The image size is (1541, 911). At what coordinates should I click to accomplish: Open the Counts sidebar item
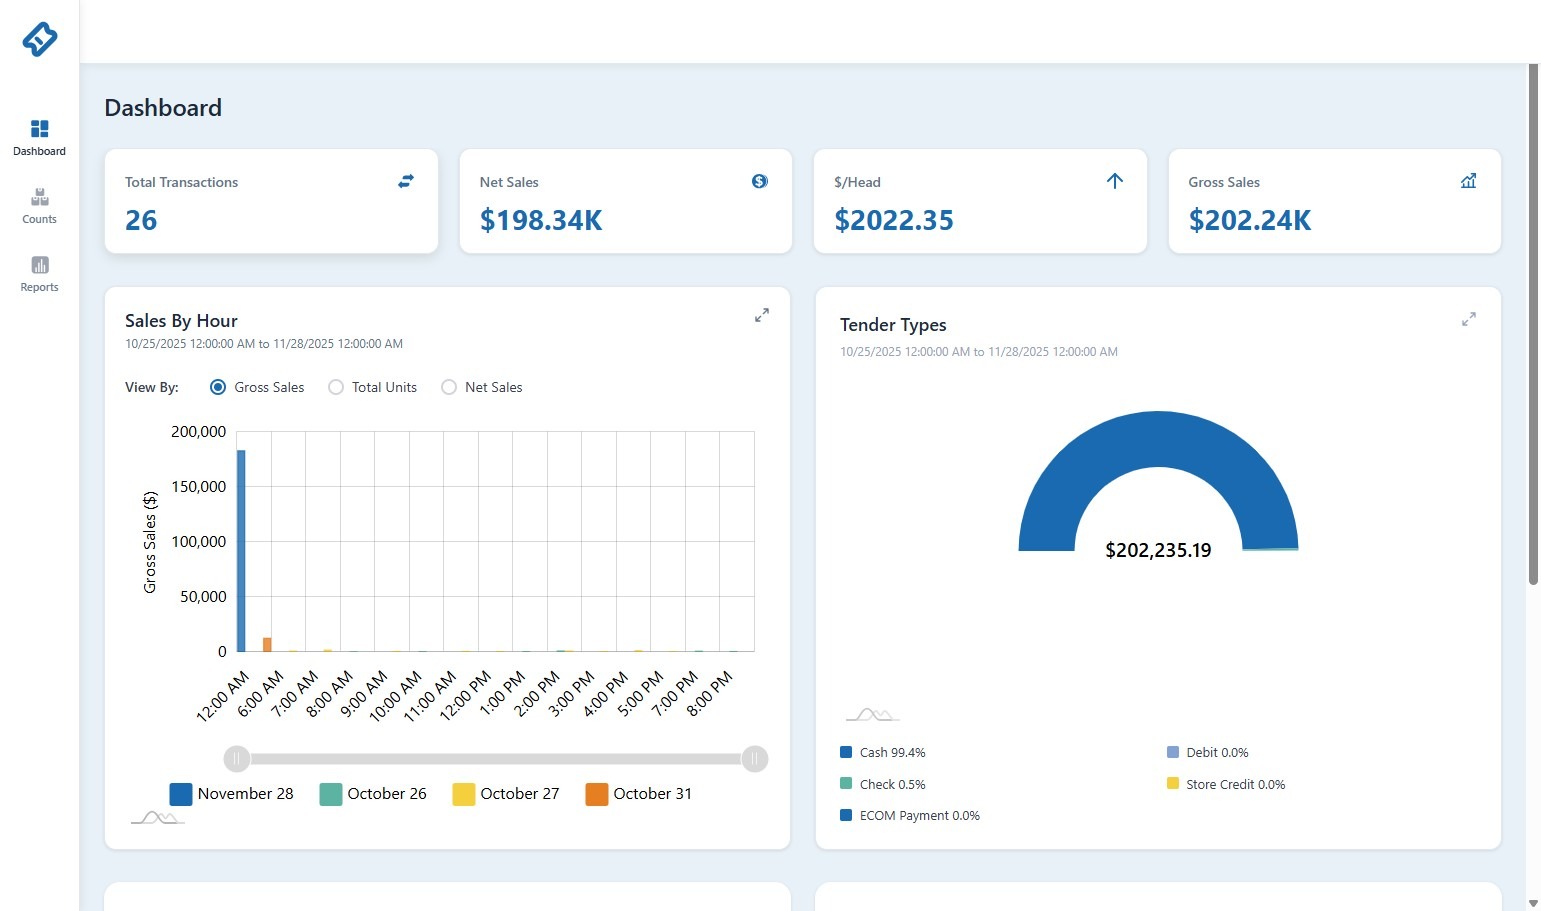(x=39, y=206)
